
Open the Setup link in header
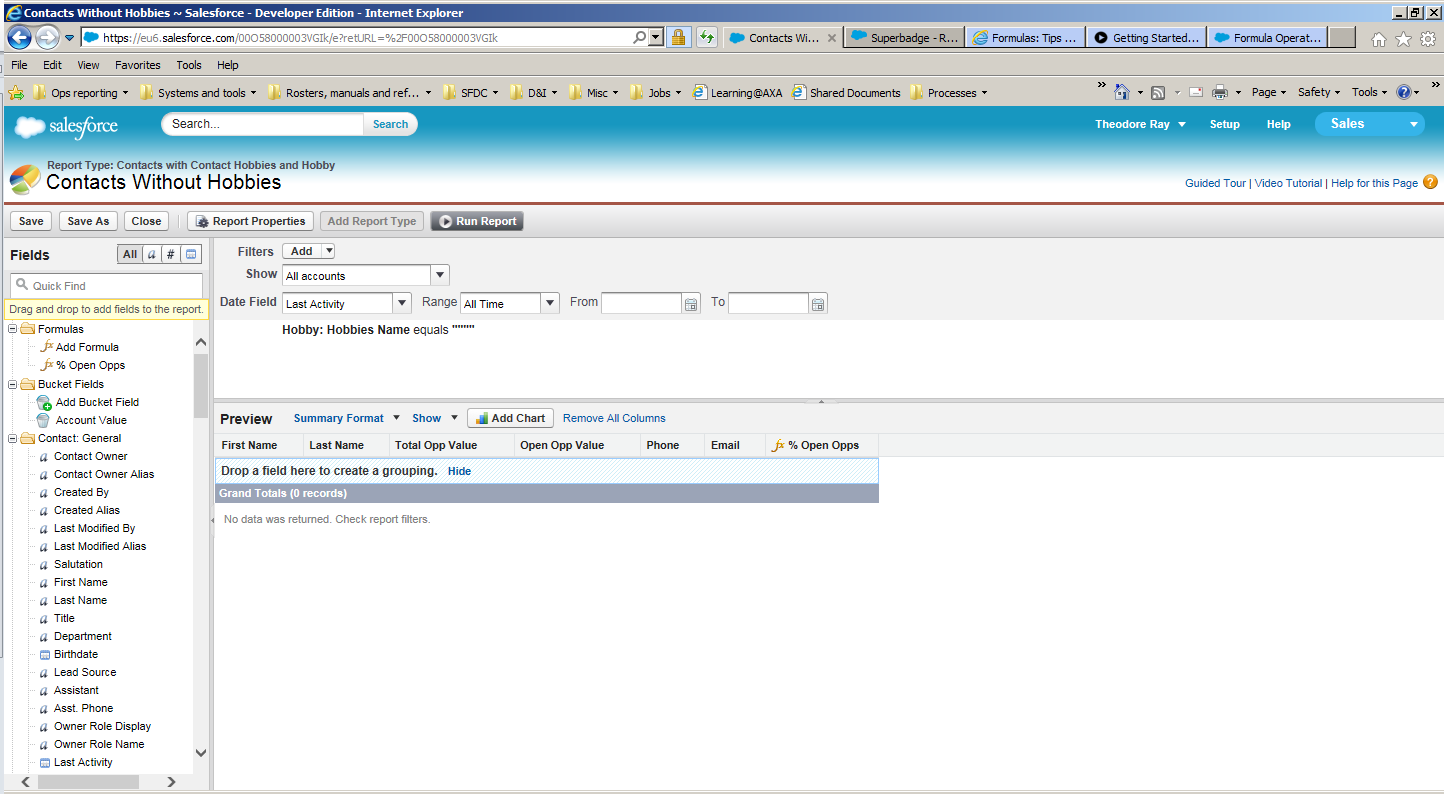pos(1224,124)
